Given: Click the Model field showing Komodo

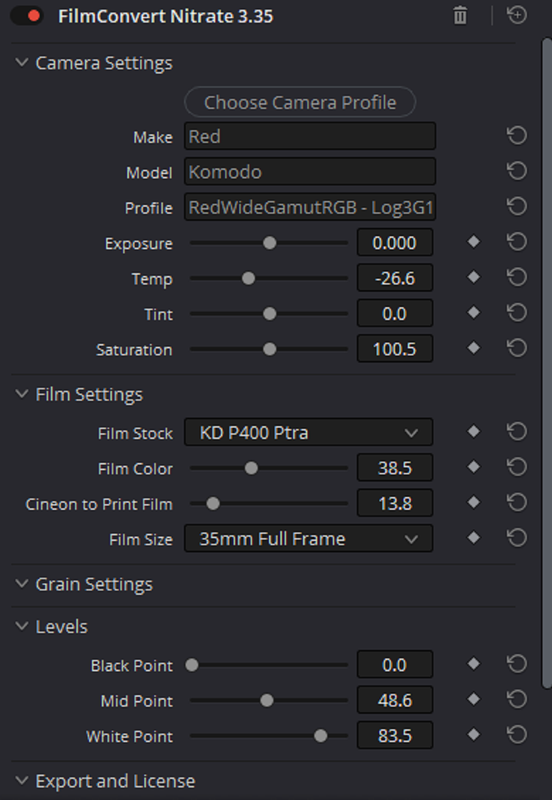Looking at the screenshot, I should coord(310,171).
